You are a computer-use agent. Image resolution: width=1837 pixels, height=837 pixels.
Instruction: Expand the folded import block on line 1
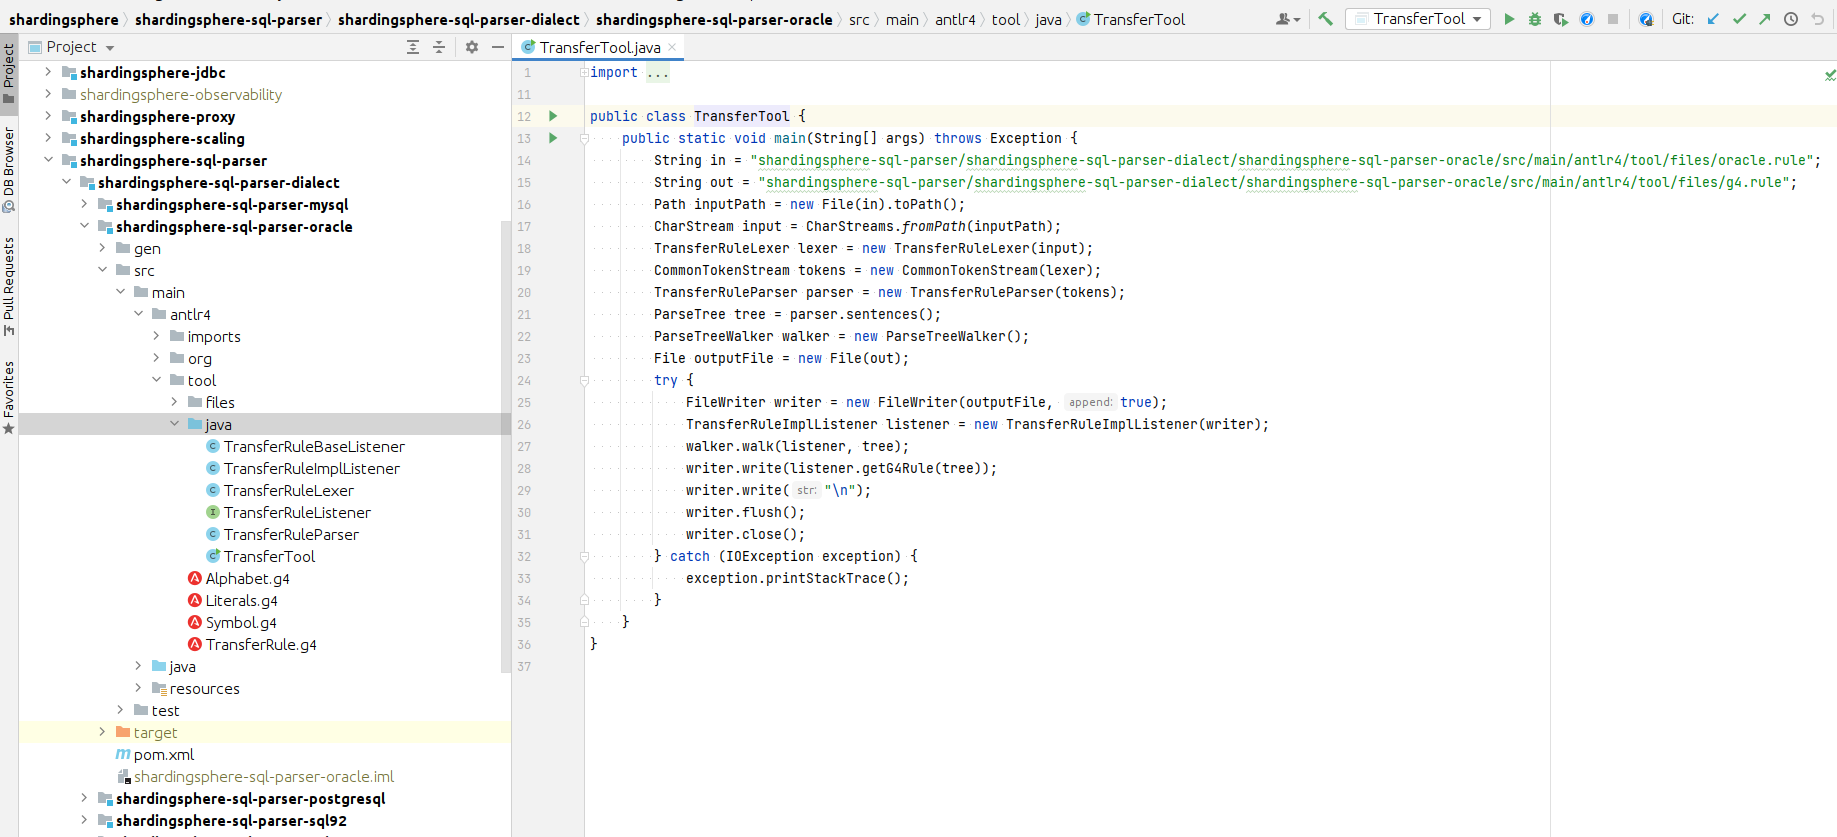(x=584, y=73)
